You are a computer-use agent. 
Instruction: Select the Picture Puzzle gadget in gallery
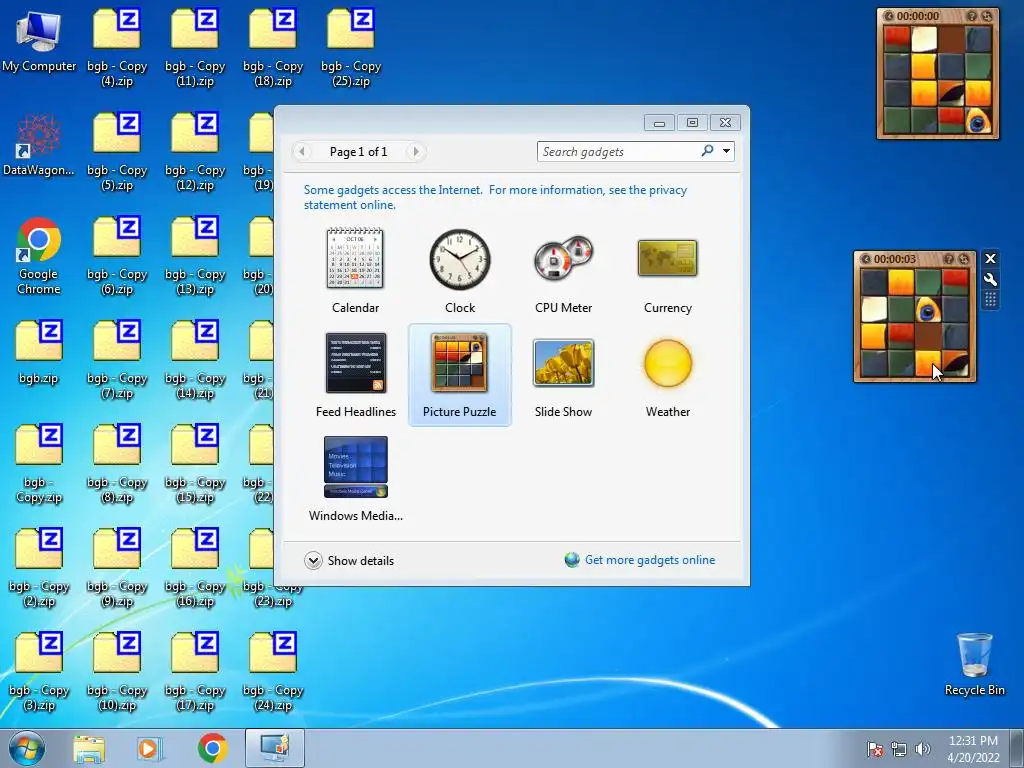coord(459,375)
